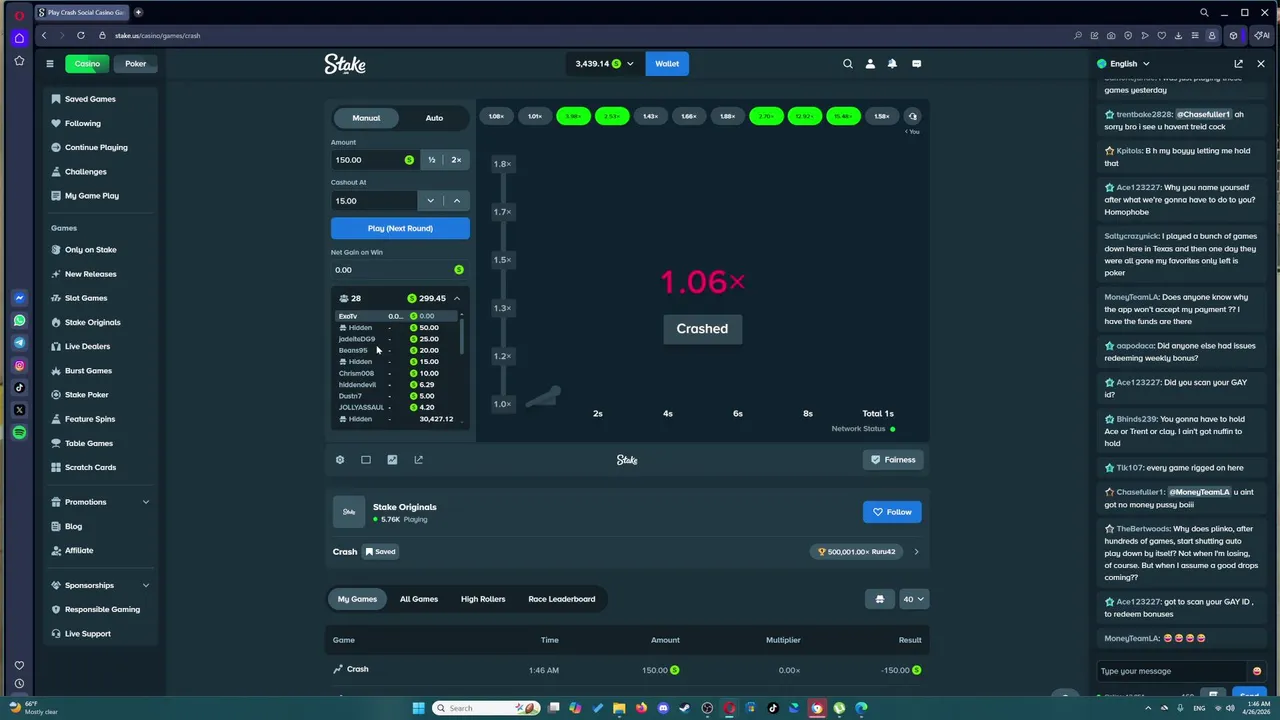The width and height of the screenshot is (1280, 720).
Task: Collapse the players bet list chevron
Action: (457, 298)
